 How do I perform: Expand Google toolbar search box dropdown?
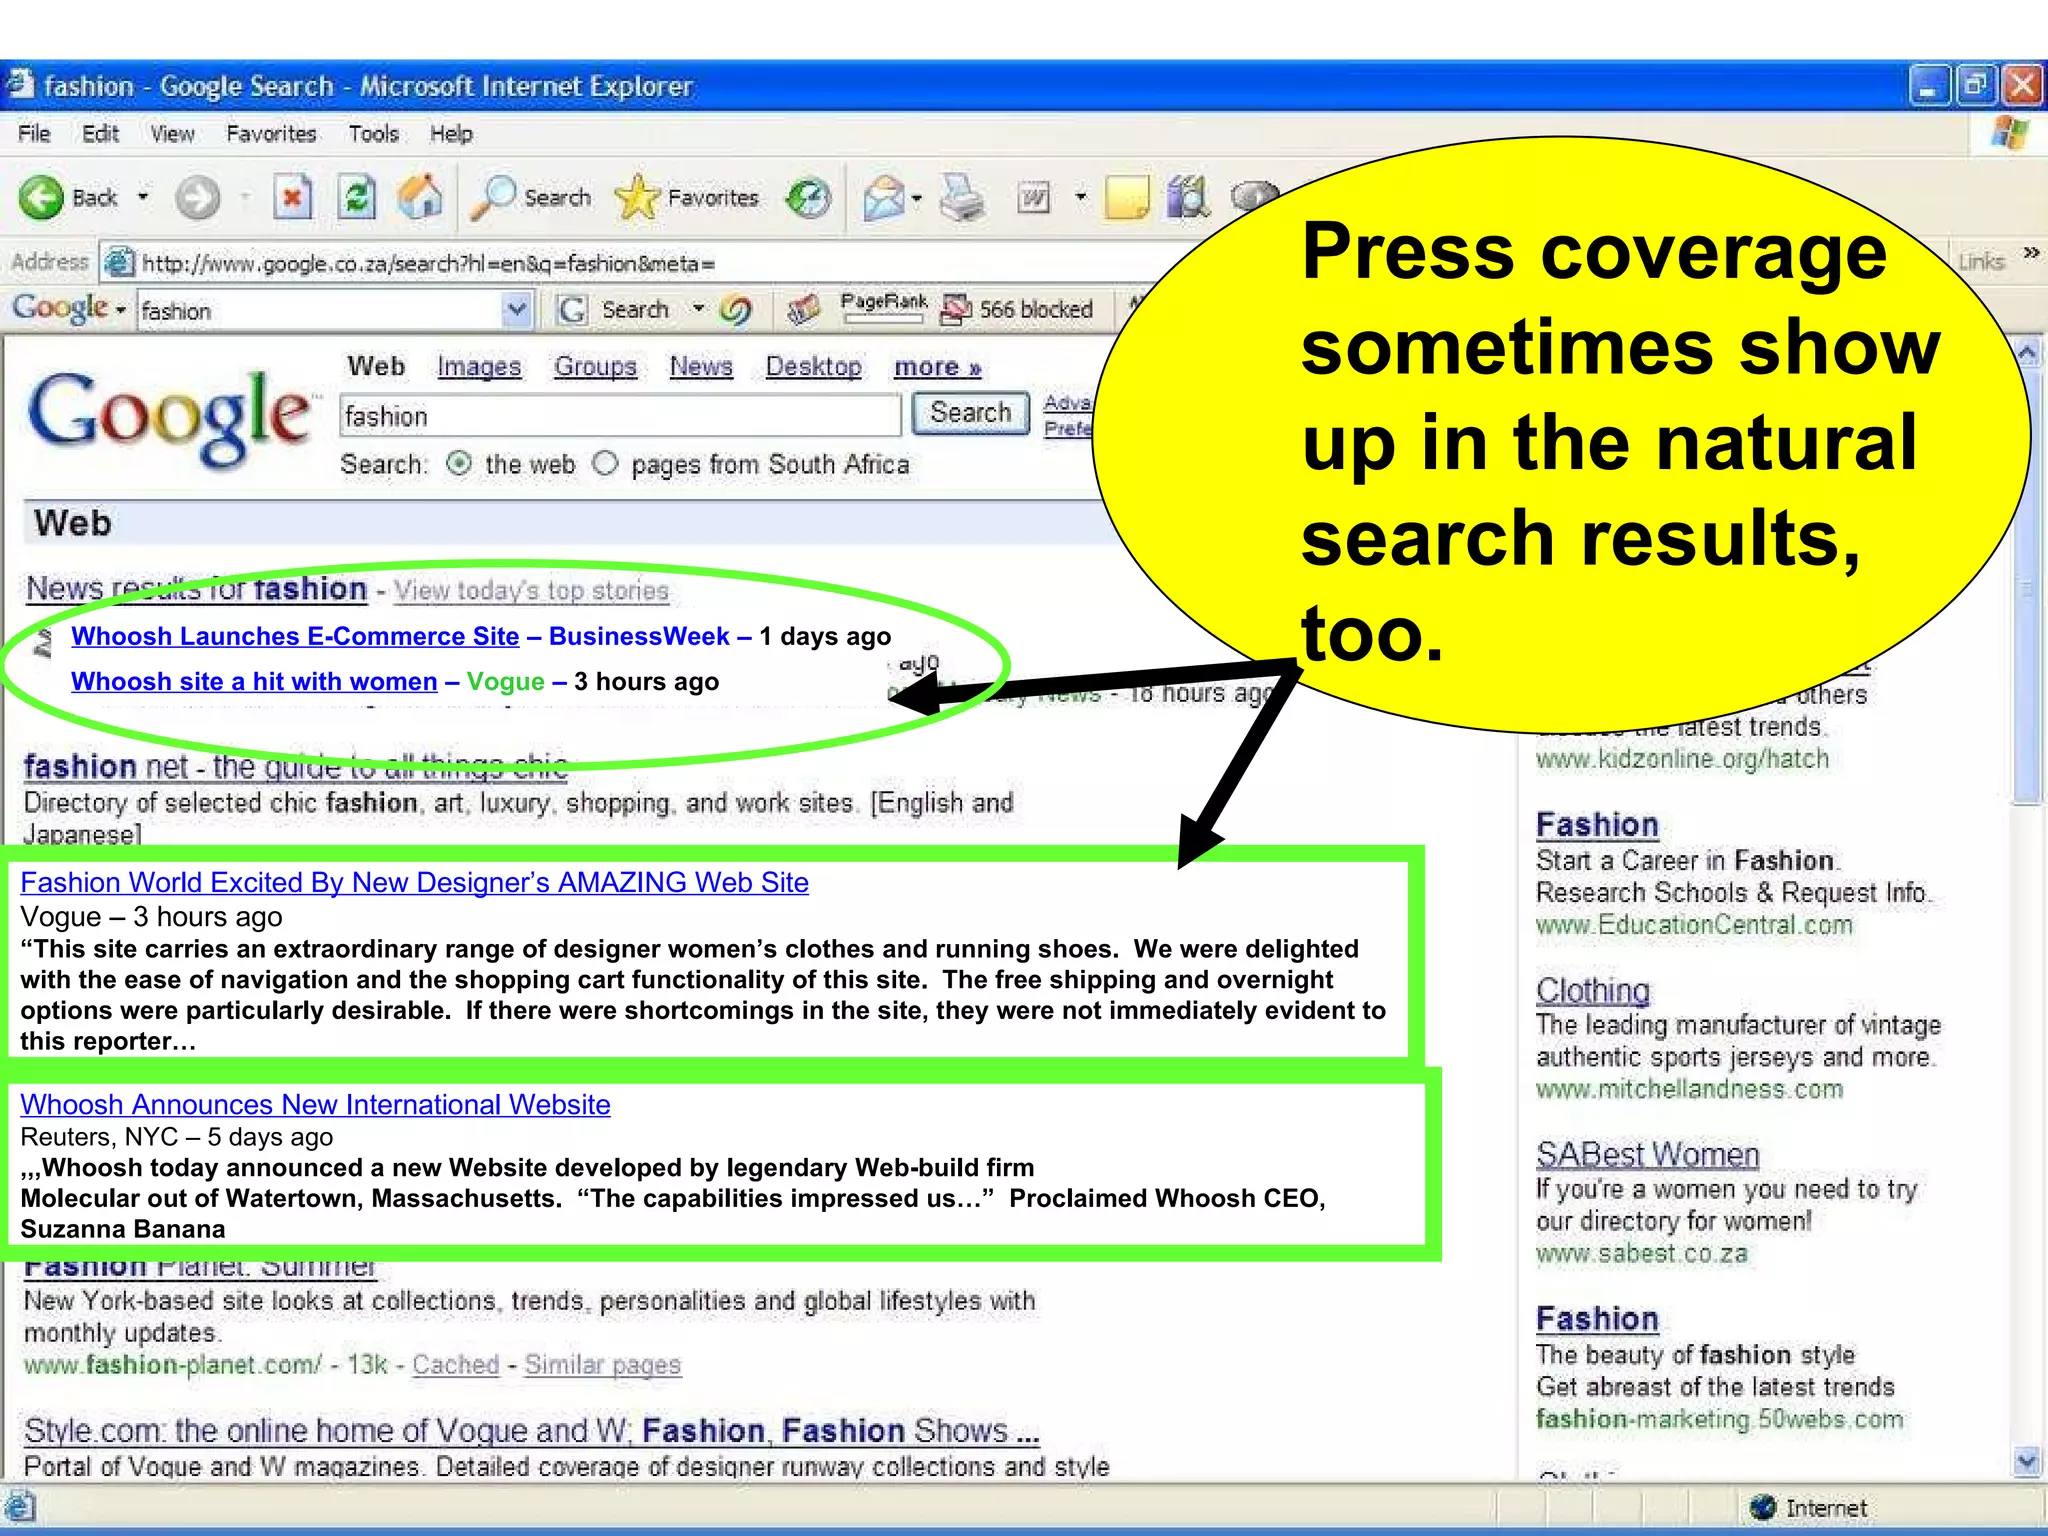coord(516,310)
